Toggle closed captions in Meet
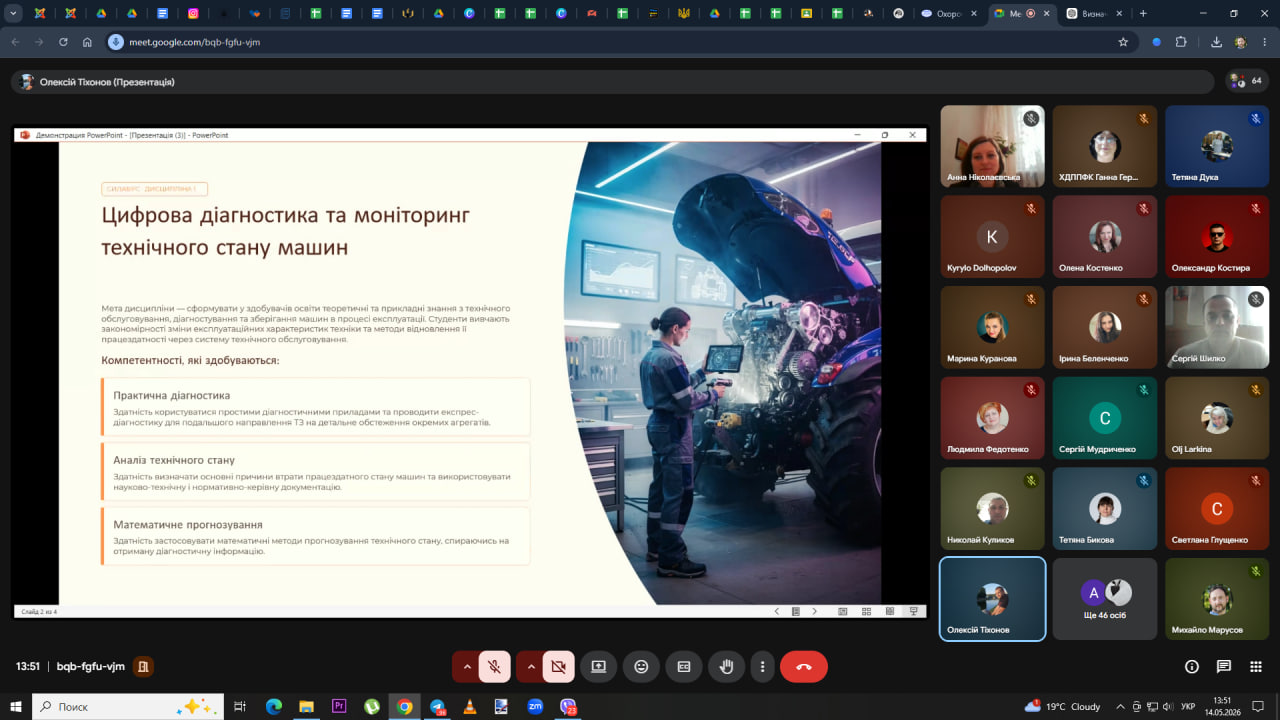The width and height of the screenshot is (1280, 720). (684, 666)
